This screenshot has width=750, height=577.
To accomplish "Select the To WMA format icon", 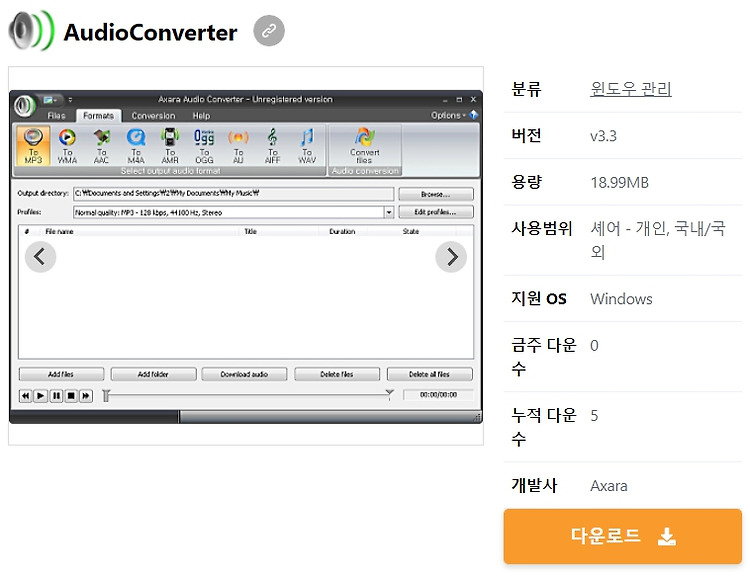I will point(67,146).
